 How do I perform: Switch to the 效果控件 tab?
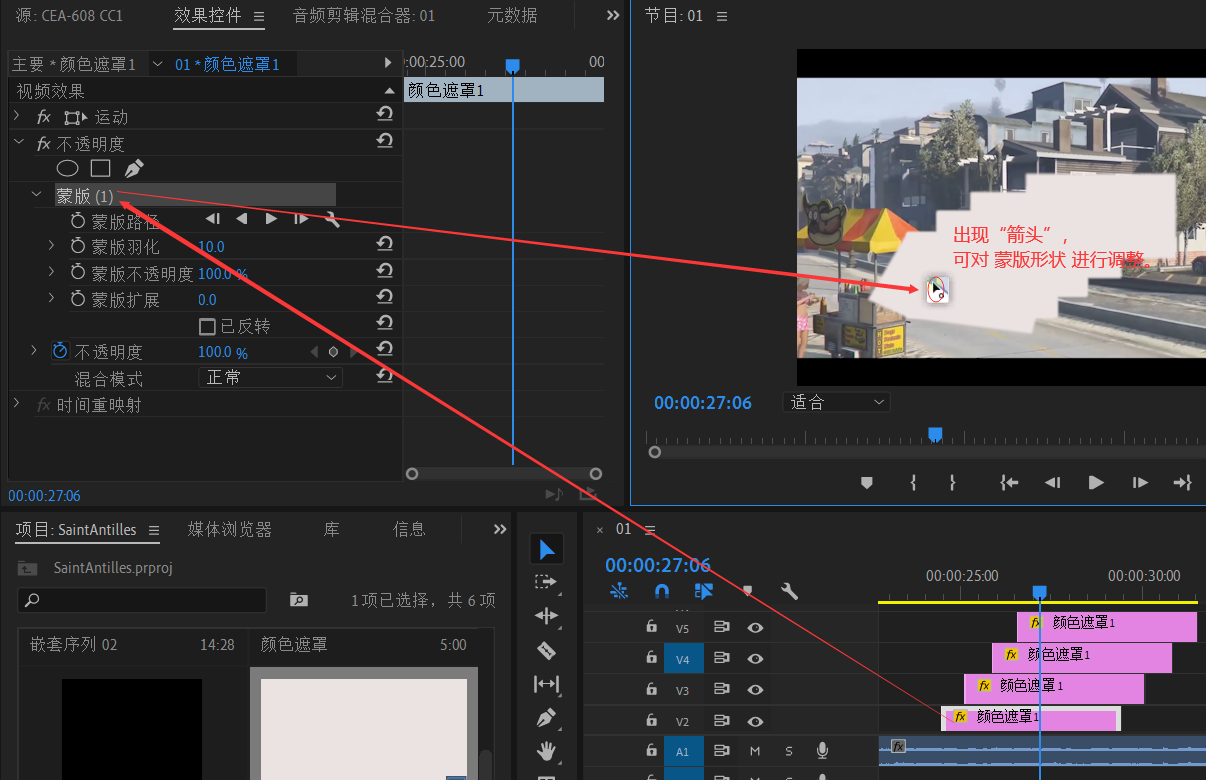[207, 15]
